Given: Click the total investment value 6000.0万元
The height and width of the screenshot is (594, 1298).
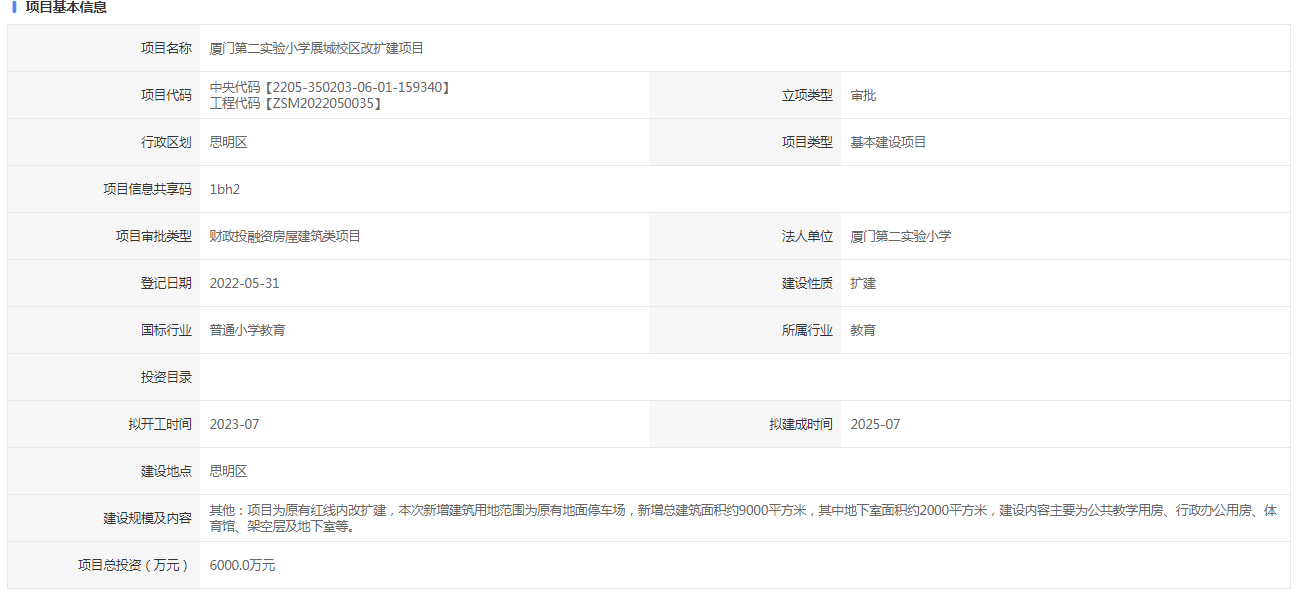Looking at the screenshot, I should 242,565.
